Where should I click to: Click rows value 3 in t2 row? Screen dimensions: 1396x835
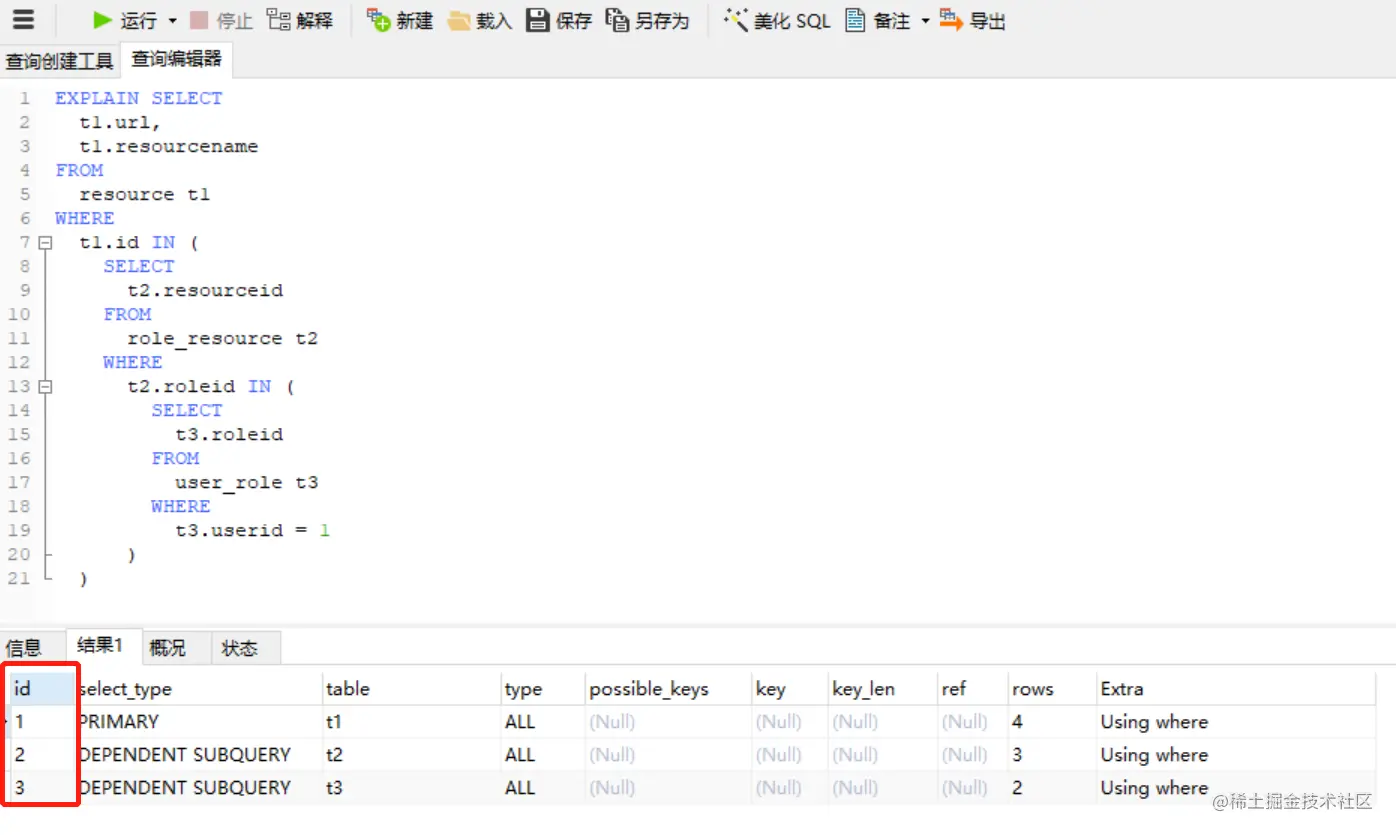point(1052,755)
